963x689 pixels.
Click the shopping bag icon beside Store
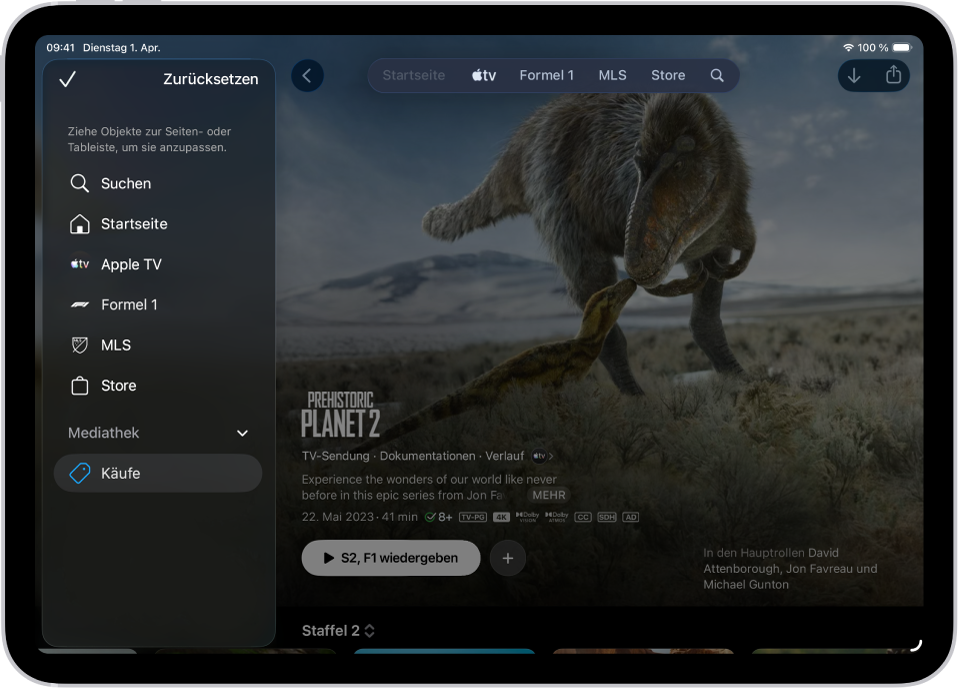pos(80,386)
